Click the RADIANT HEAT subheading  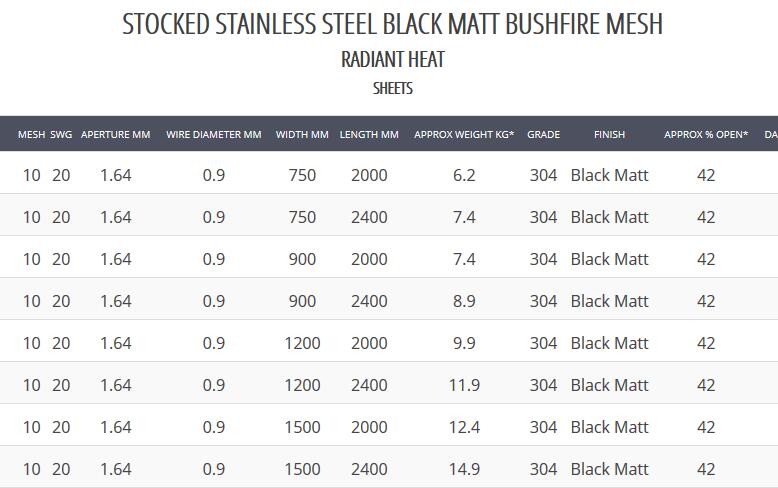392,60
